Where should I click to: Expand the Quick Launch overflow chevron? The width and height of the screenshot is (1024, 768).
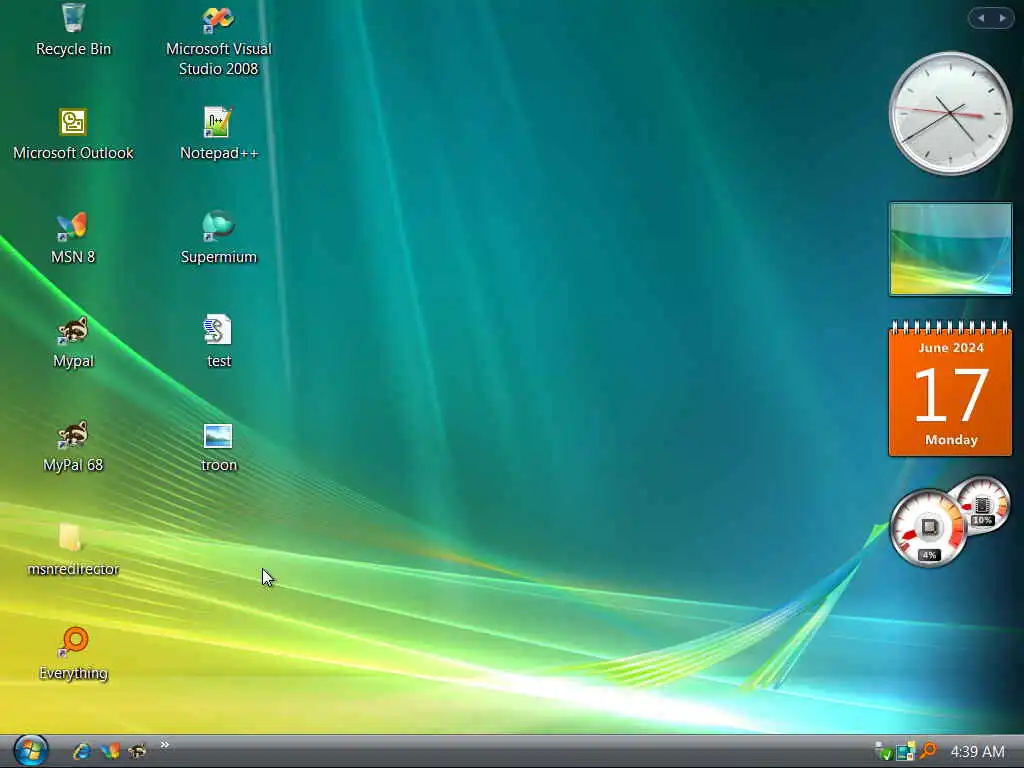coord(165,744)
